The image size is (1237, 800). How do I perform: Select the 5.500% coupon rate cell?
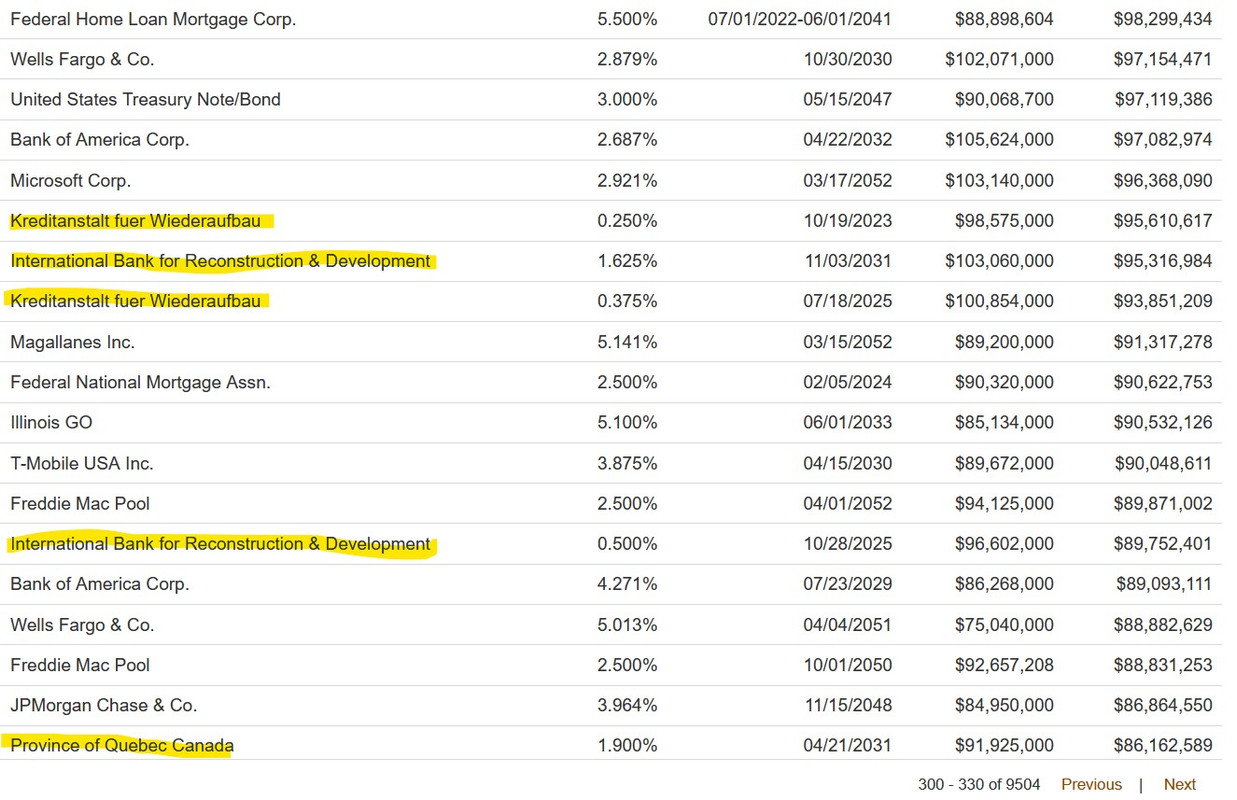point(627,19)
